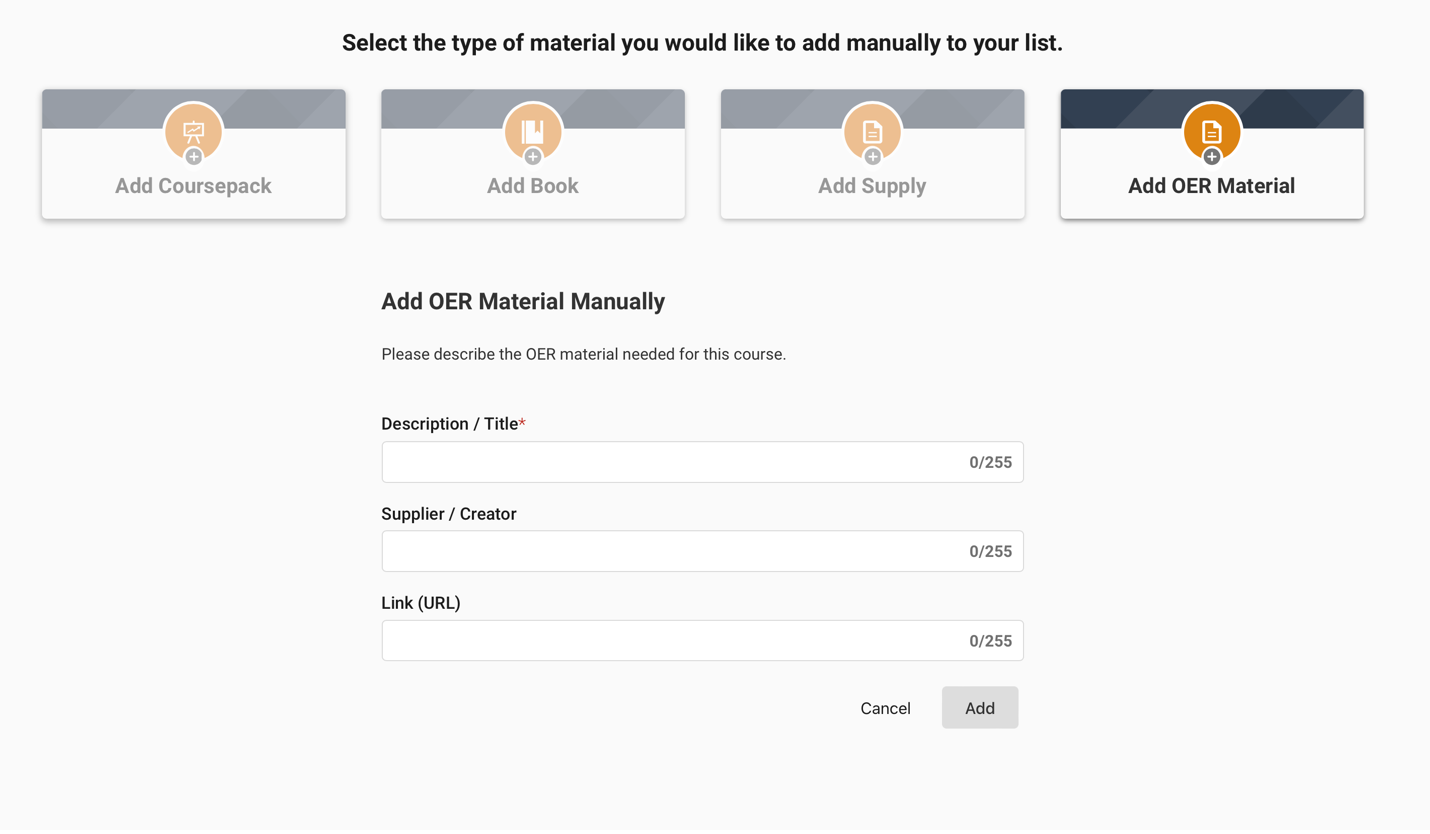Click the Add Supply document icon
Viewport: 1430px width, 834px height.
[872, 130]
